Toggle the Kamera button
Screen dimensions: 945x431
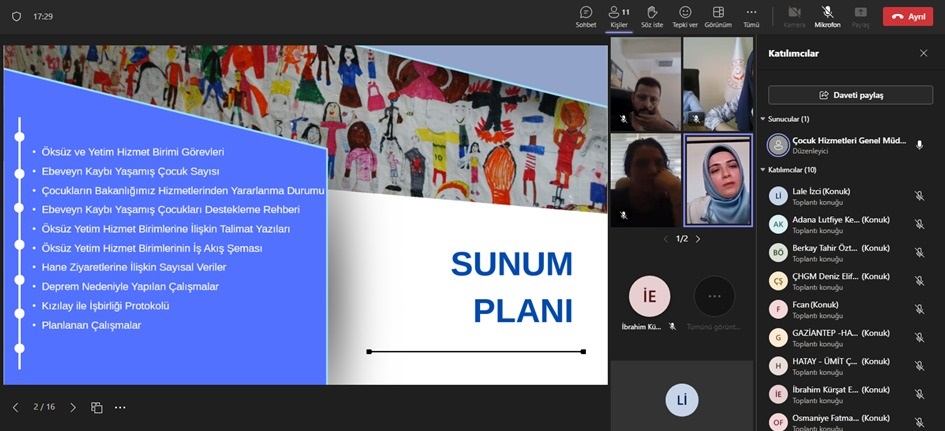[x=794, y=13]
